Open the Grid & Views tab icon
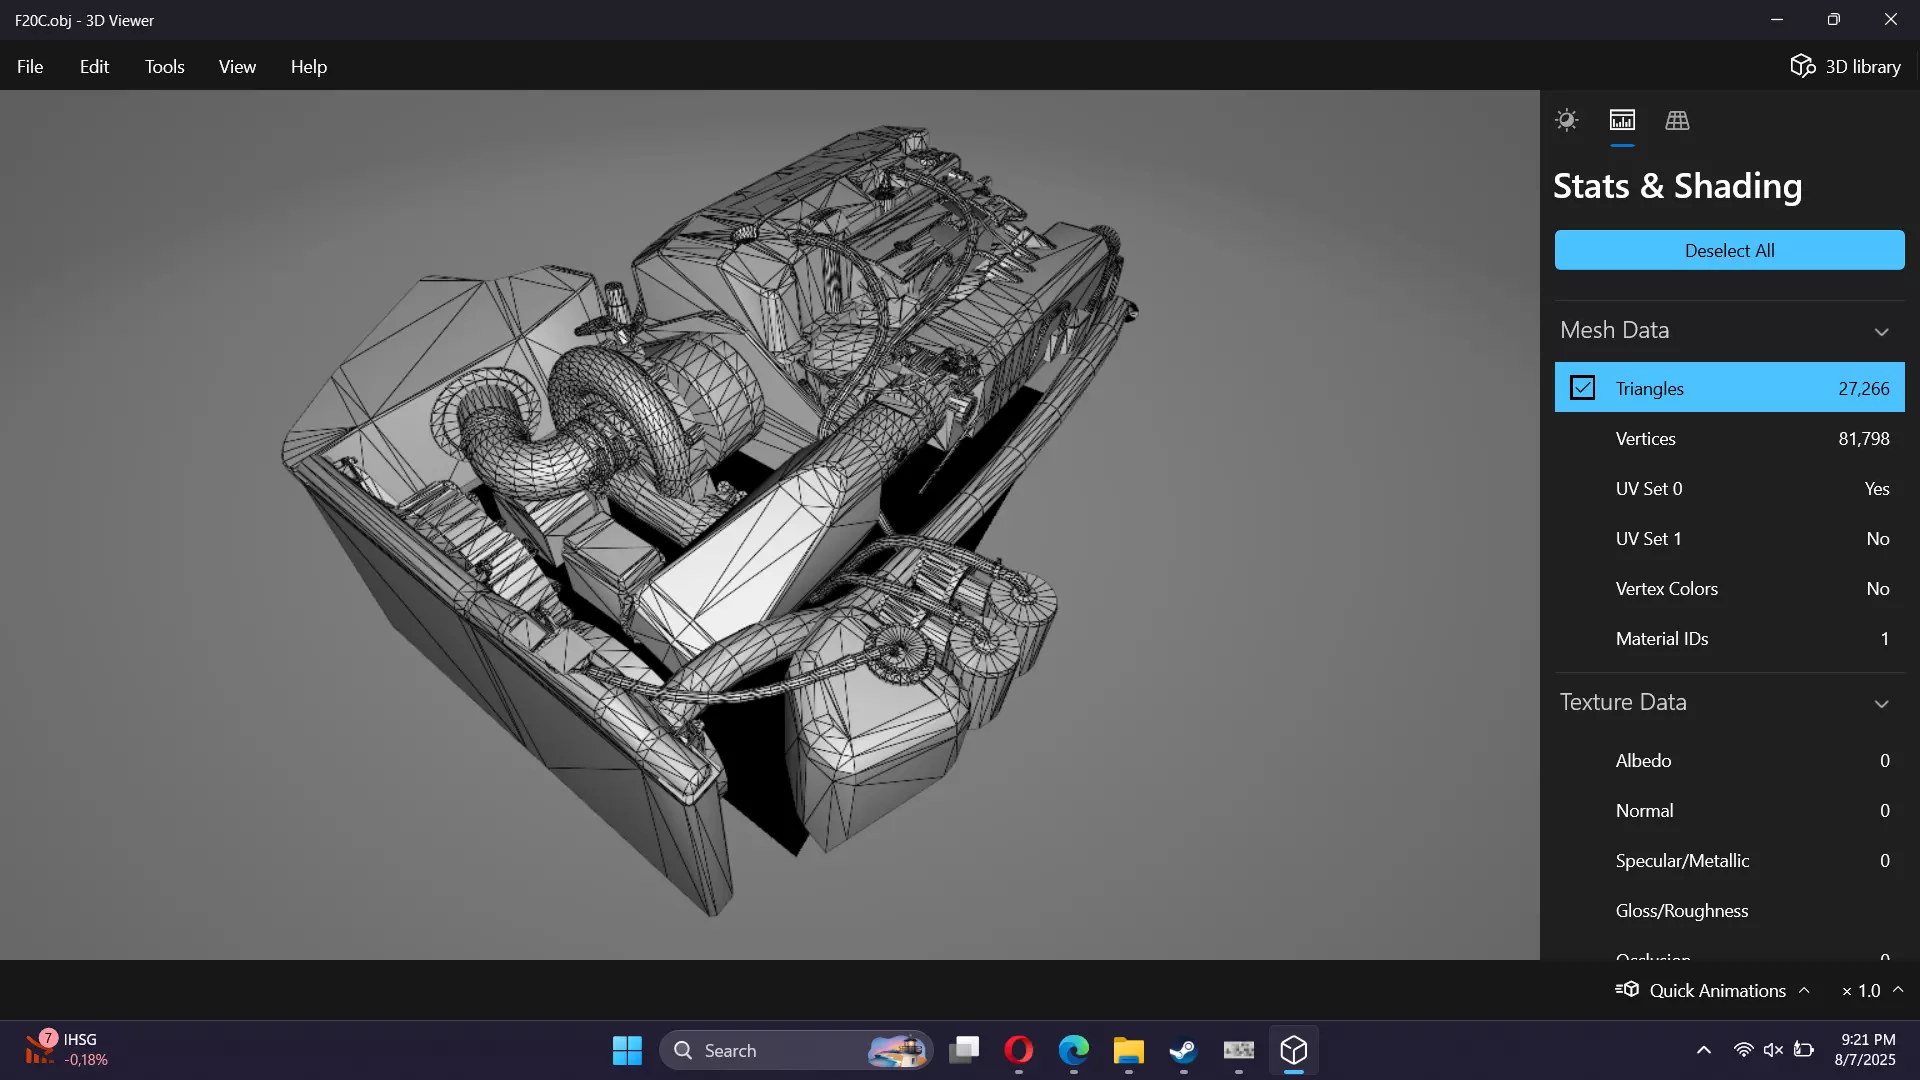The width and height of the screenshot is (1920, 1080). [x=1677, y=120]
